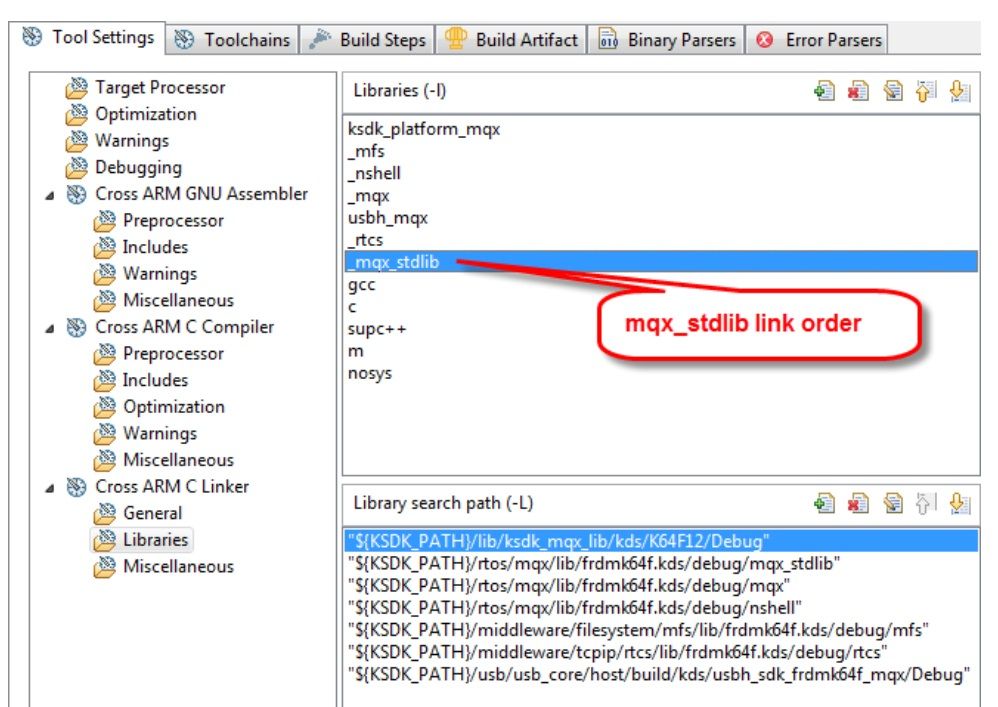Select the frdmk64f.kds/debug/mqx" search path
This screenshot has width=998, height=707.
[661, 586]
